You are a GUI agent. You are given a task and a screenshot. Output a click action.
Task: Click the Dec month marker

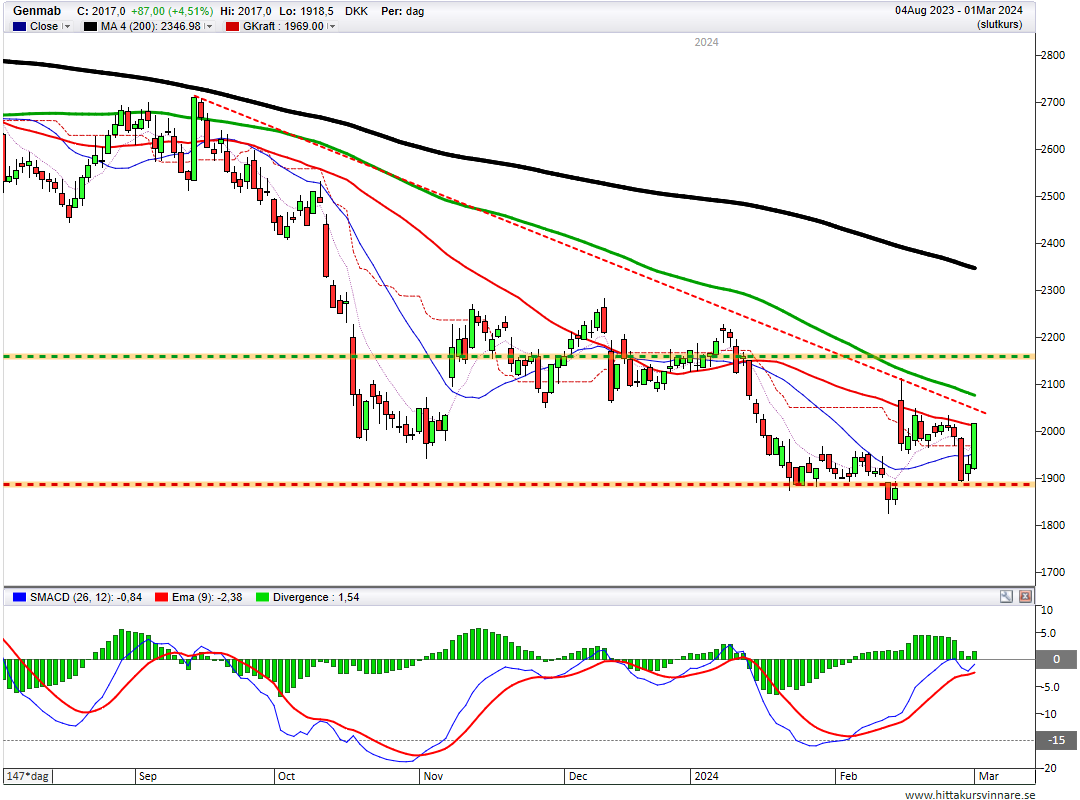pos(578,776)
